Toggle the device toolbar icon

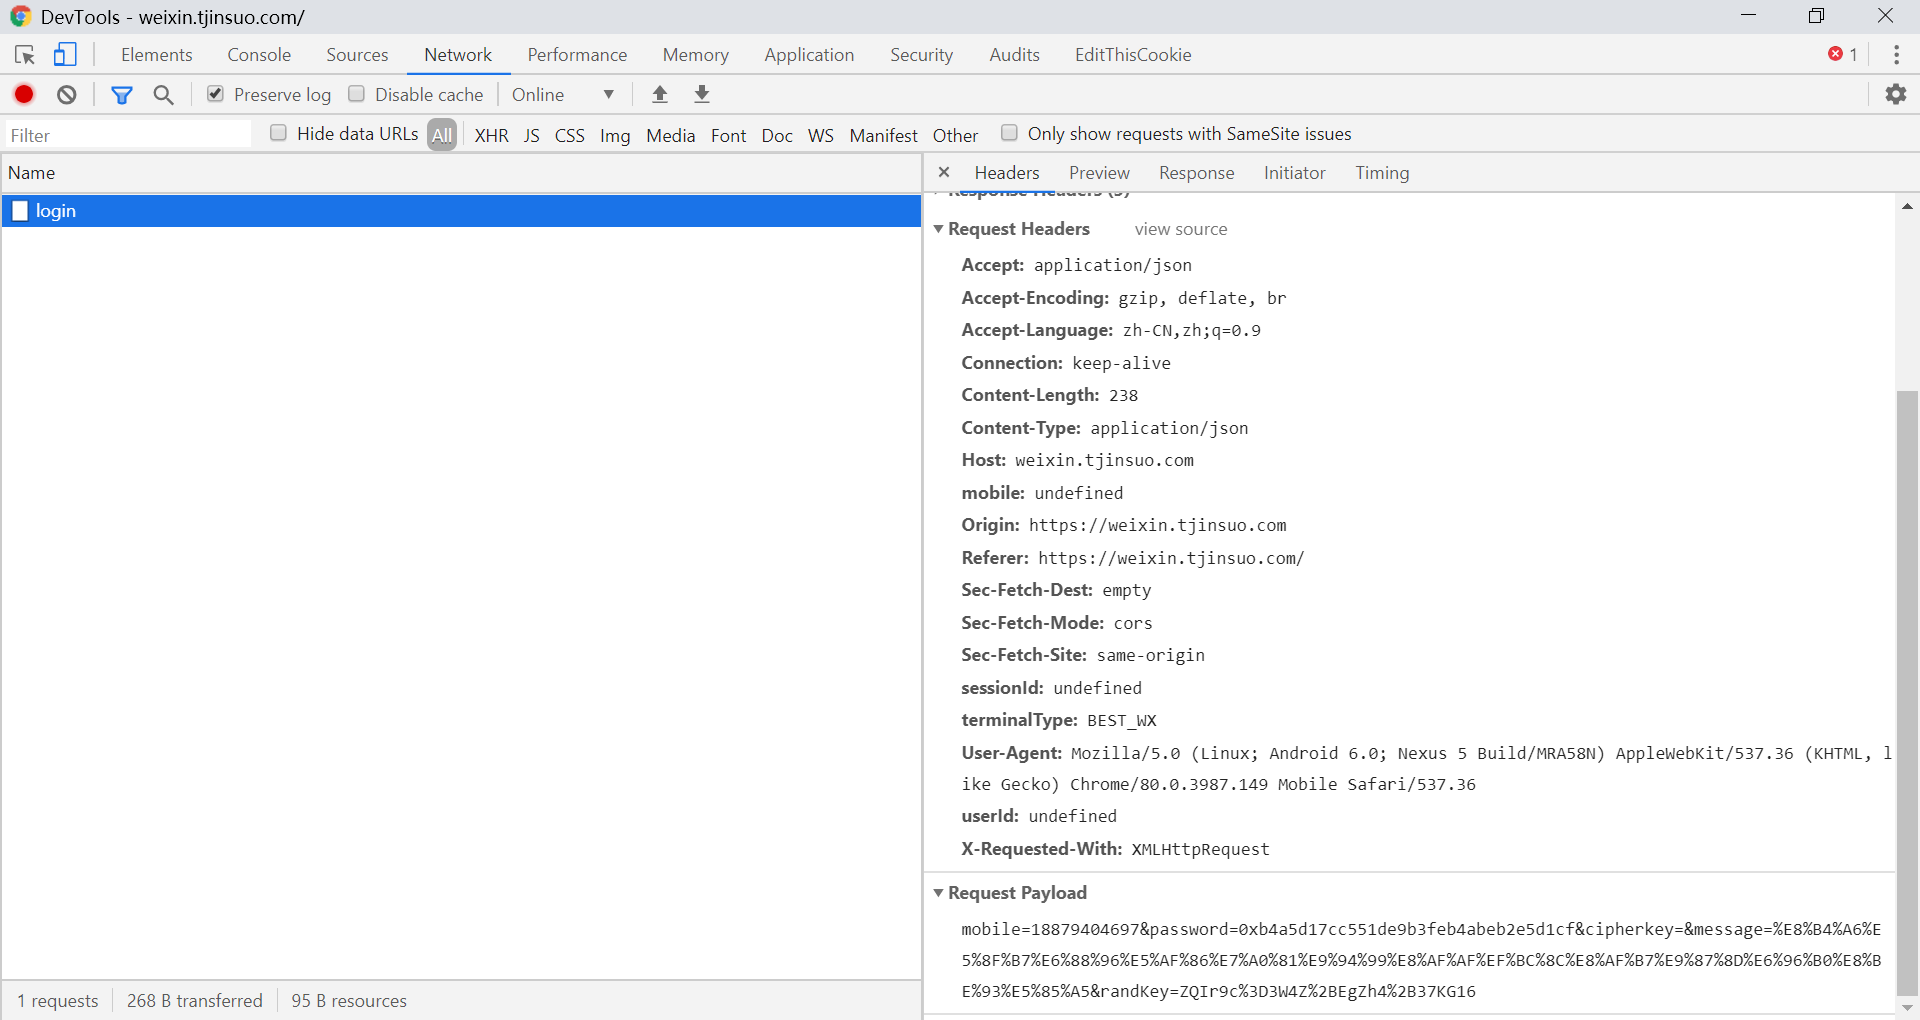coord(65,55)
